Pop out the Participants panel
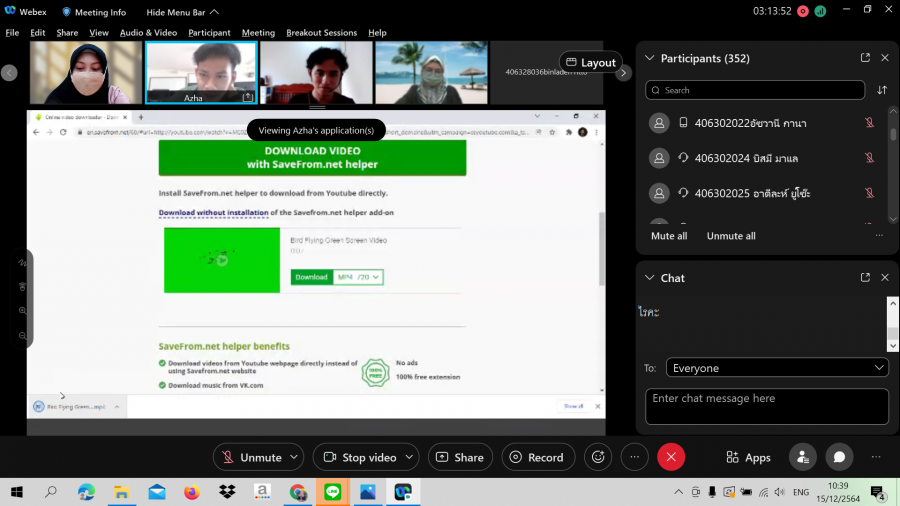This screenshot has height=506, width=900. pyautogui.click(x=865, y=58)
